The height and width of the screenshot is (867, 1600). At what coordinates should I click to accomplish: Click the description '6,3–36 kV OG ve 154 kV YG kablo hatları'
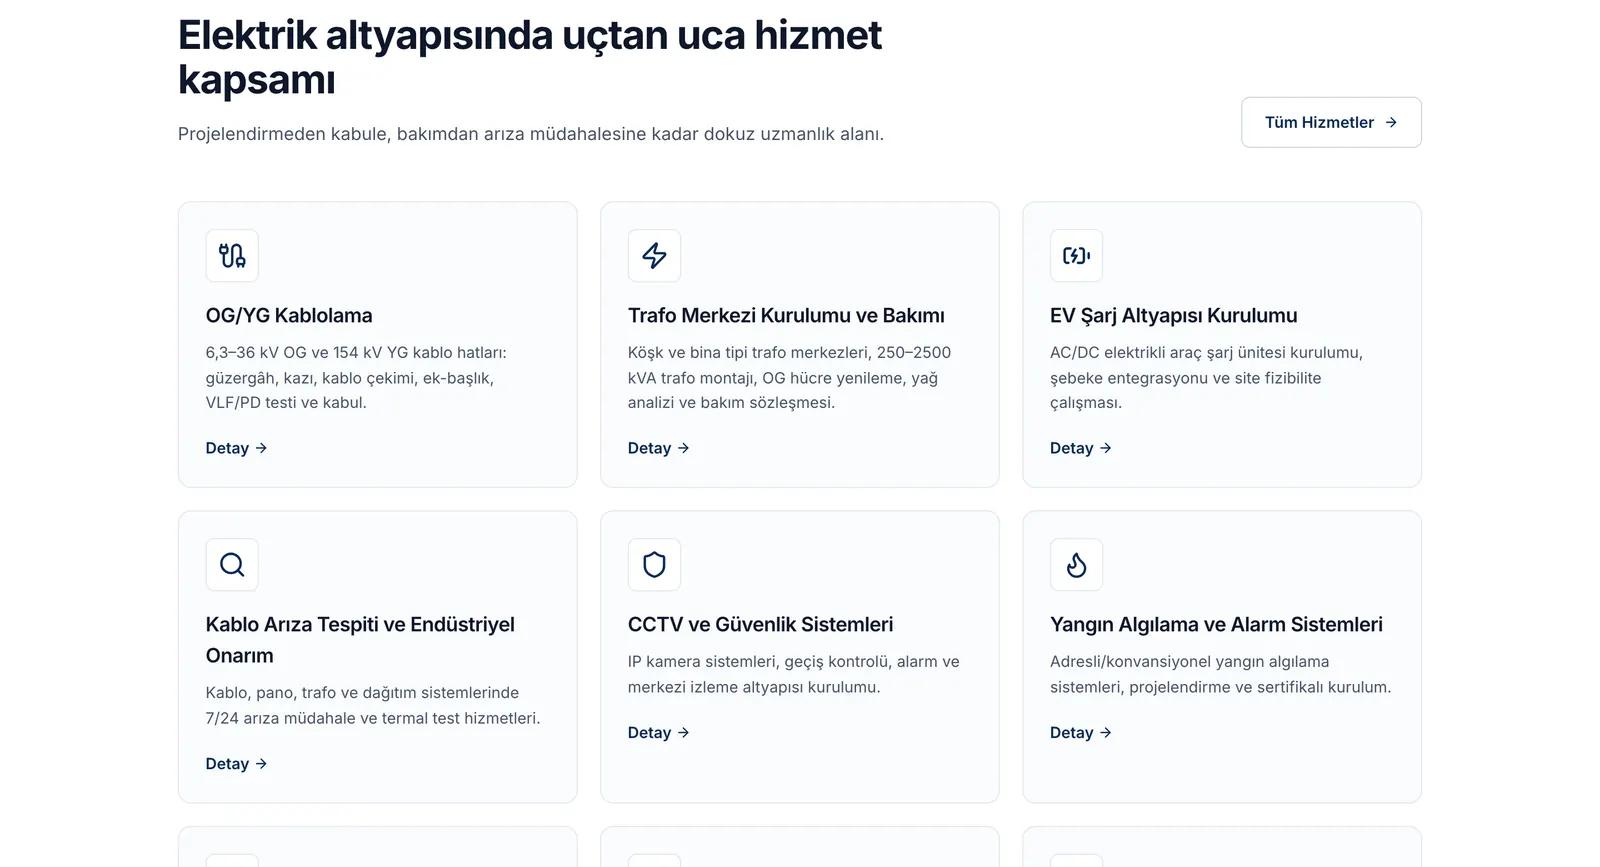click(x=356, y=378)
